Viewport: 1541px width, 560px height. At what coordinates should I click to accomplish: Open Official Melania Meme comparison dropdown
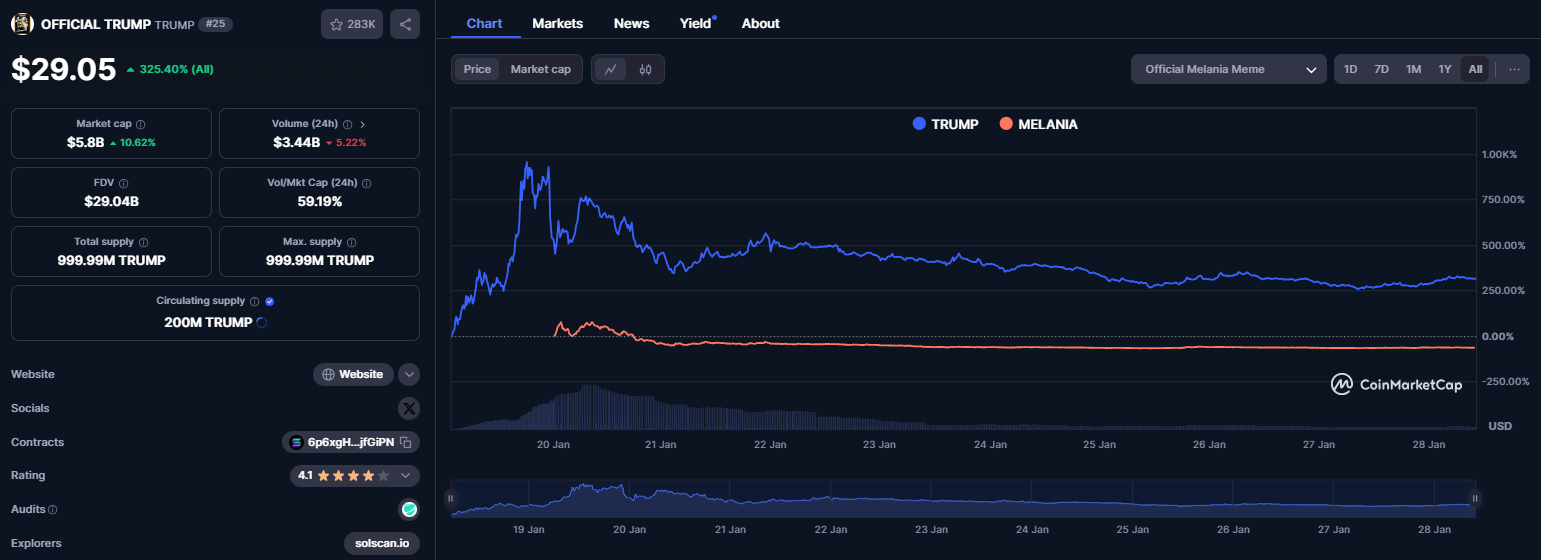click(x=1229, y=69)
